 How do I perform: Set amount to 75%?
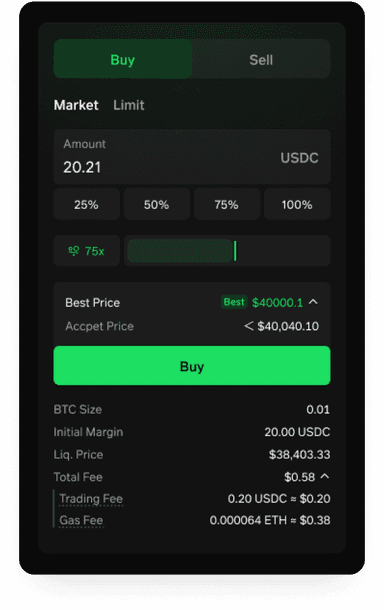coord(227,205)
